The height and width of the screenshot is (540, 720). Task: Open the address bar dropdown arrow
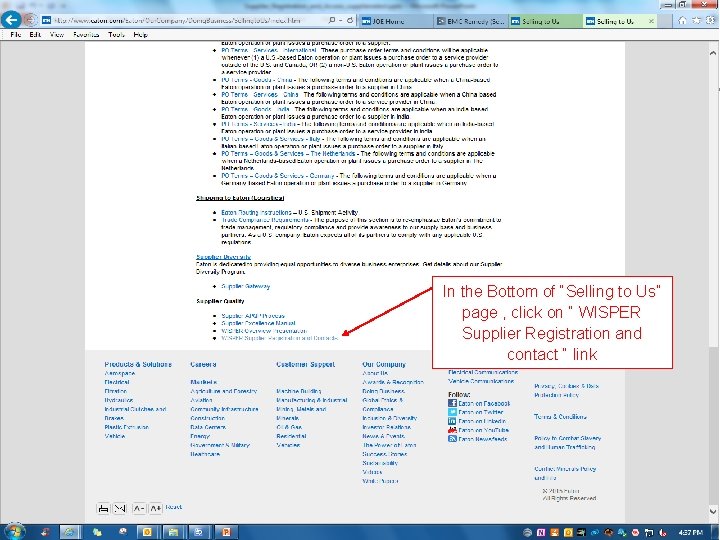tap(341, 21)
